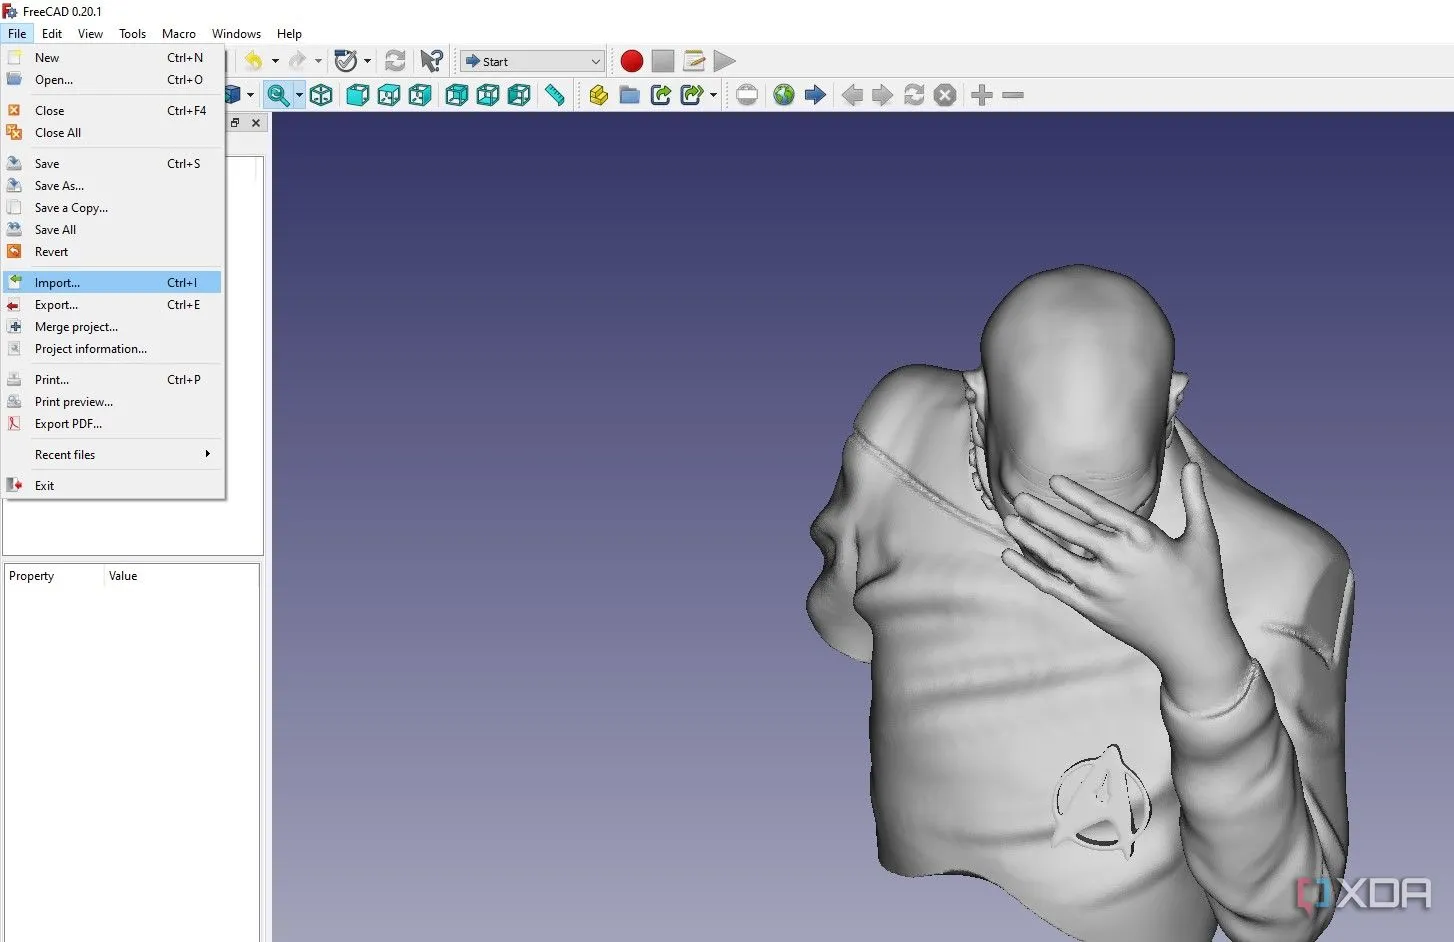Select the isometric view cube icon
The image size is (1454, 942).
(321, 95)
